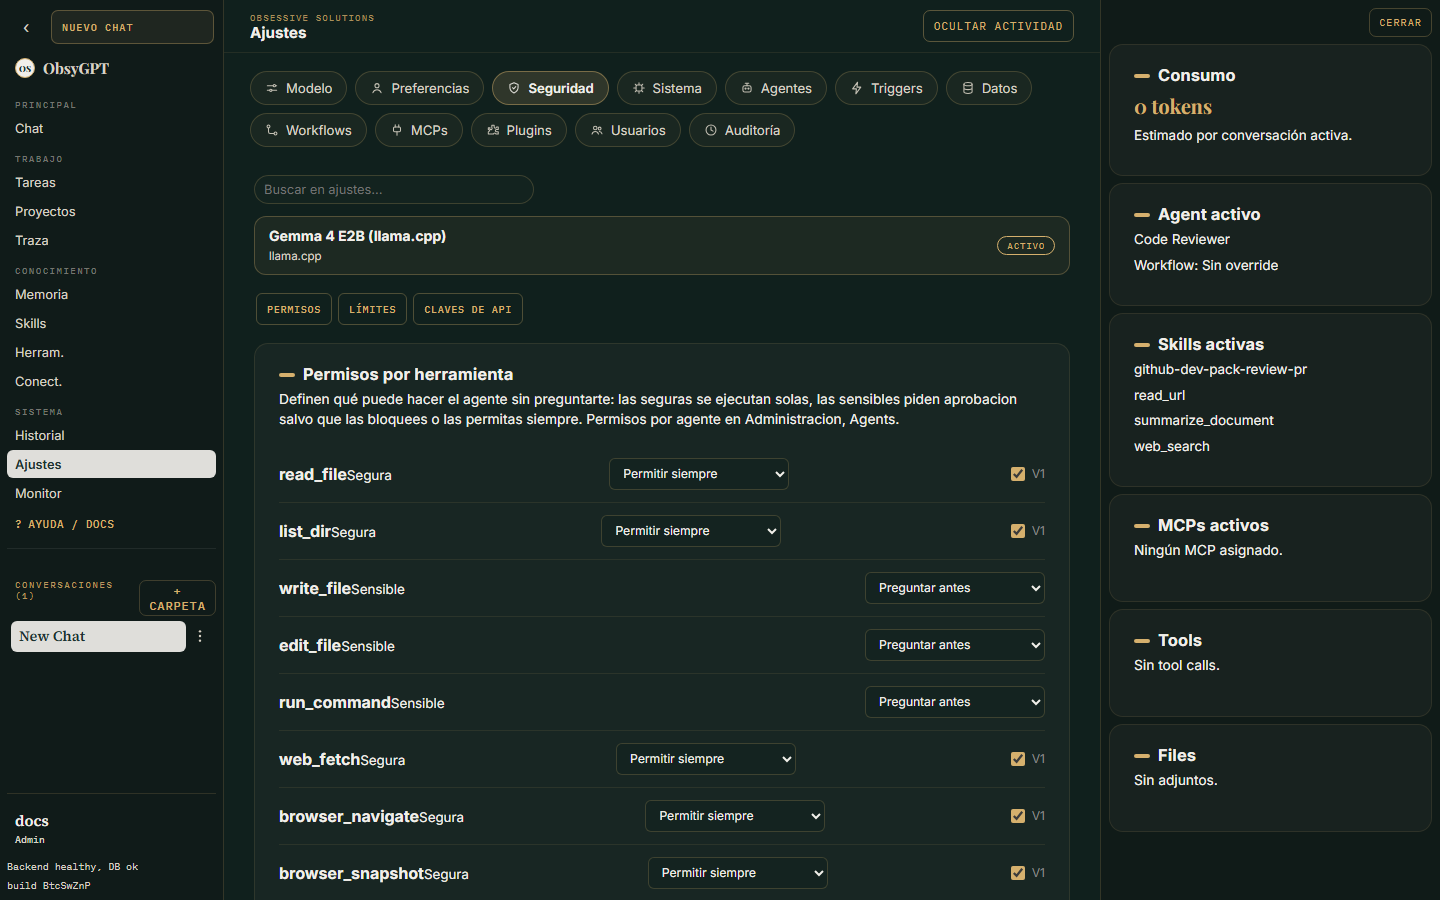Click the Ocultar Actividad button
1440x900 pixels.
tap(998, 26)
